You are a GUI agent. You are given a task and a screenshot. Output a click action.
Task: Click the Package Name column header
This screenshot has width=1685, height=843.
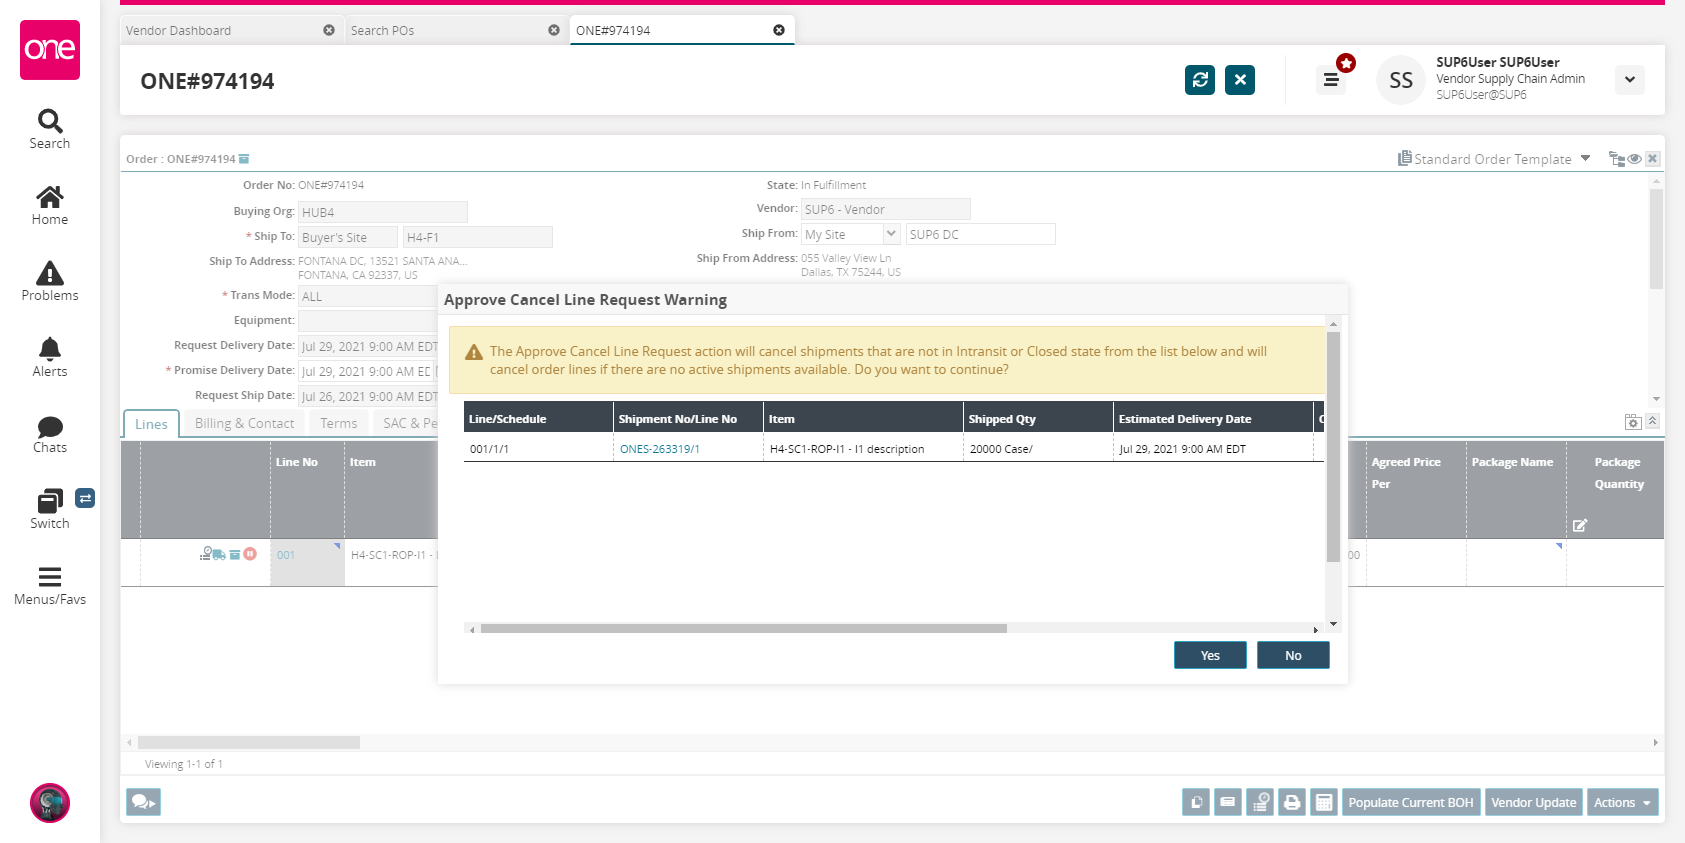point(1516,490)
